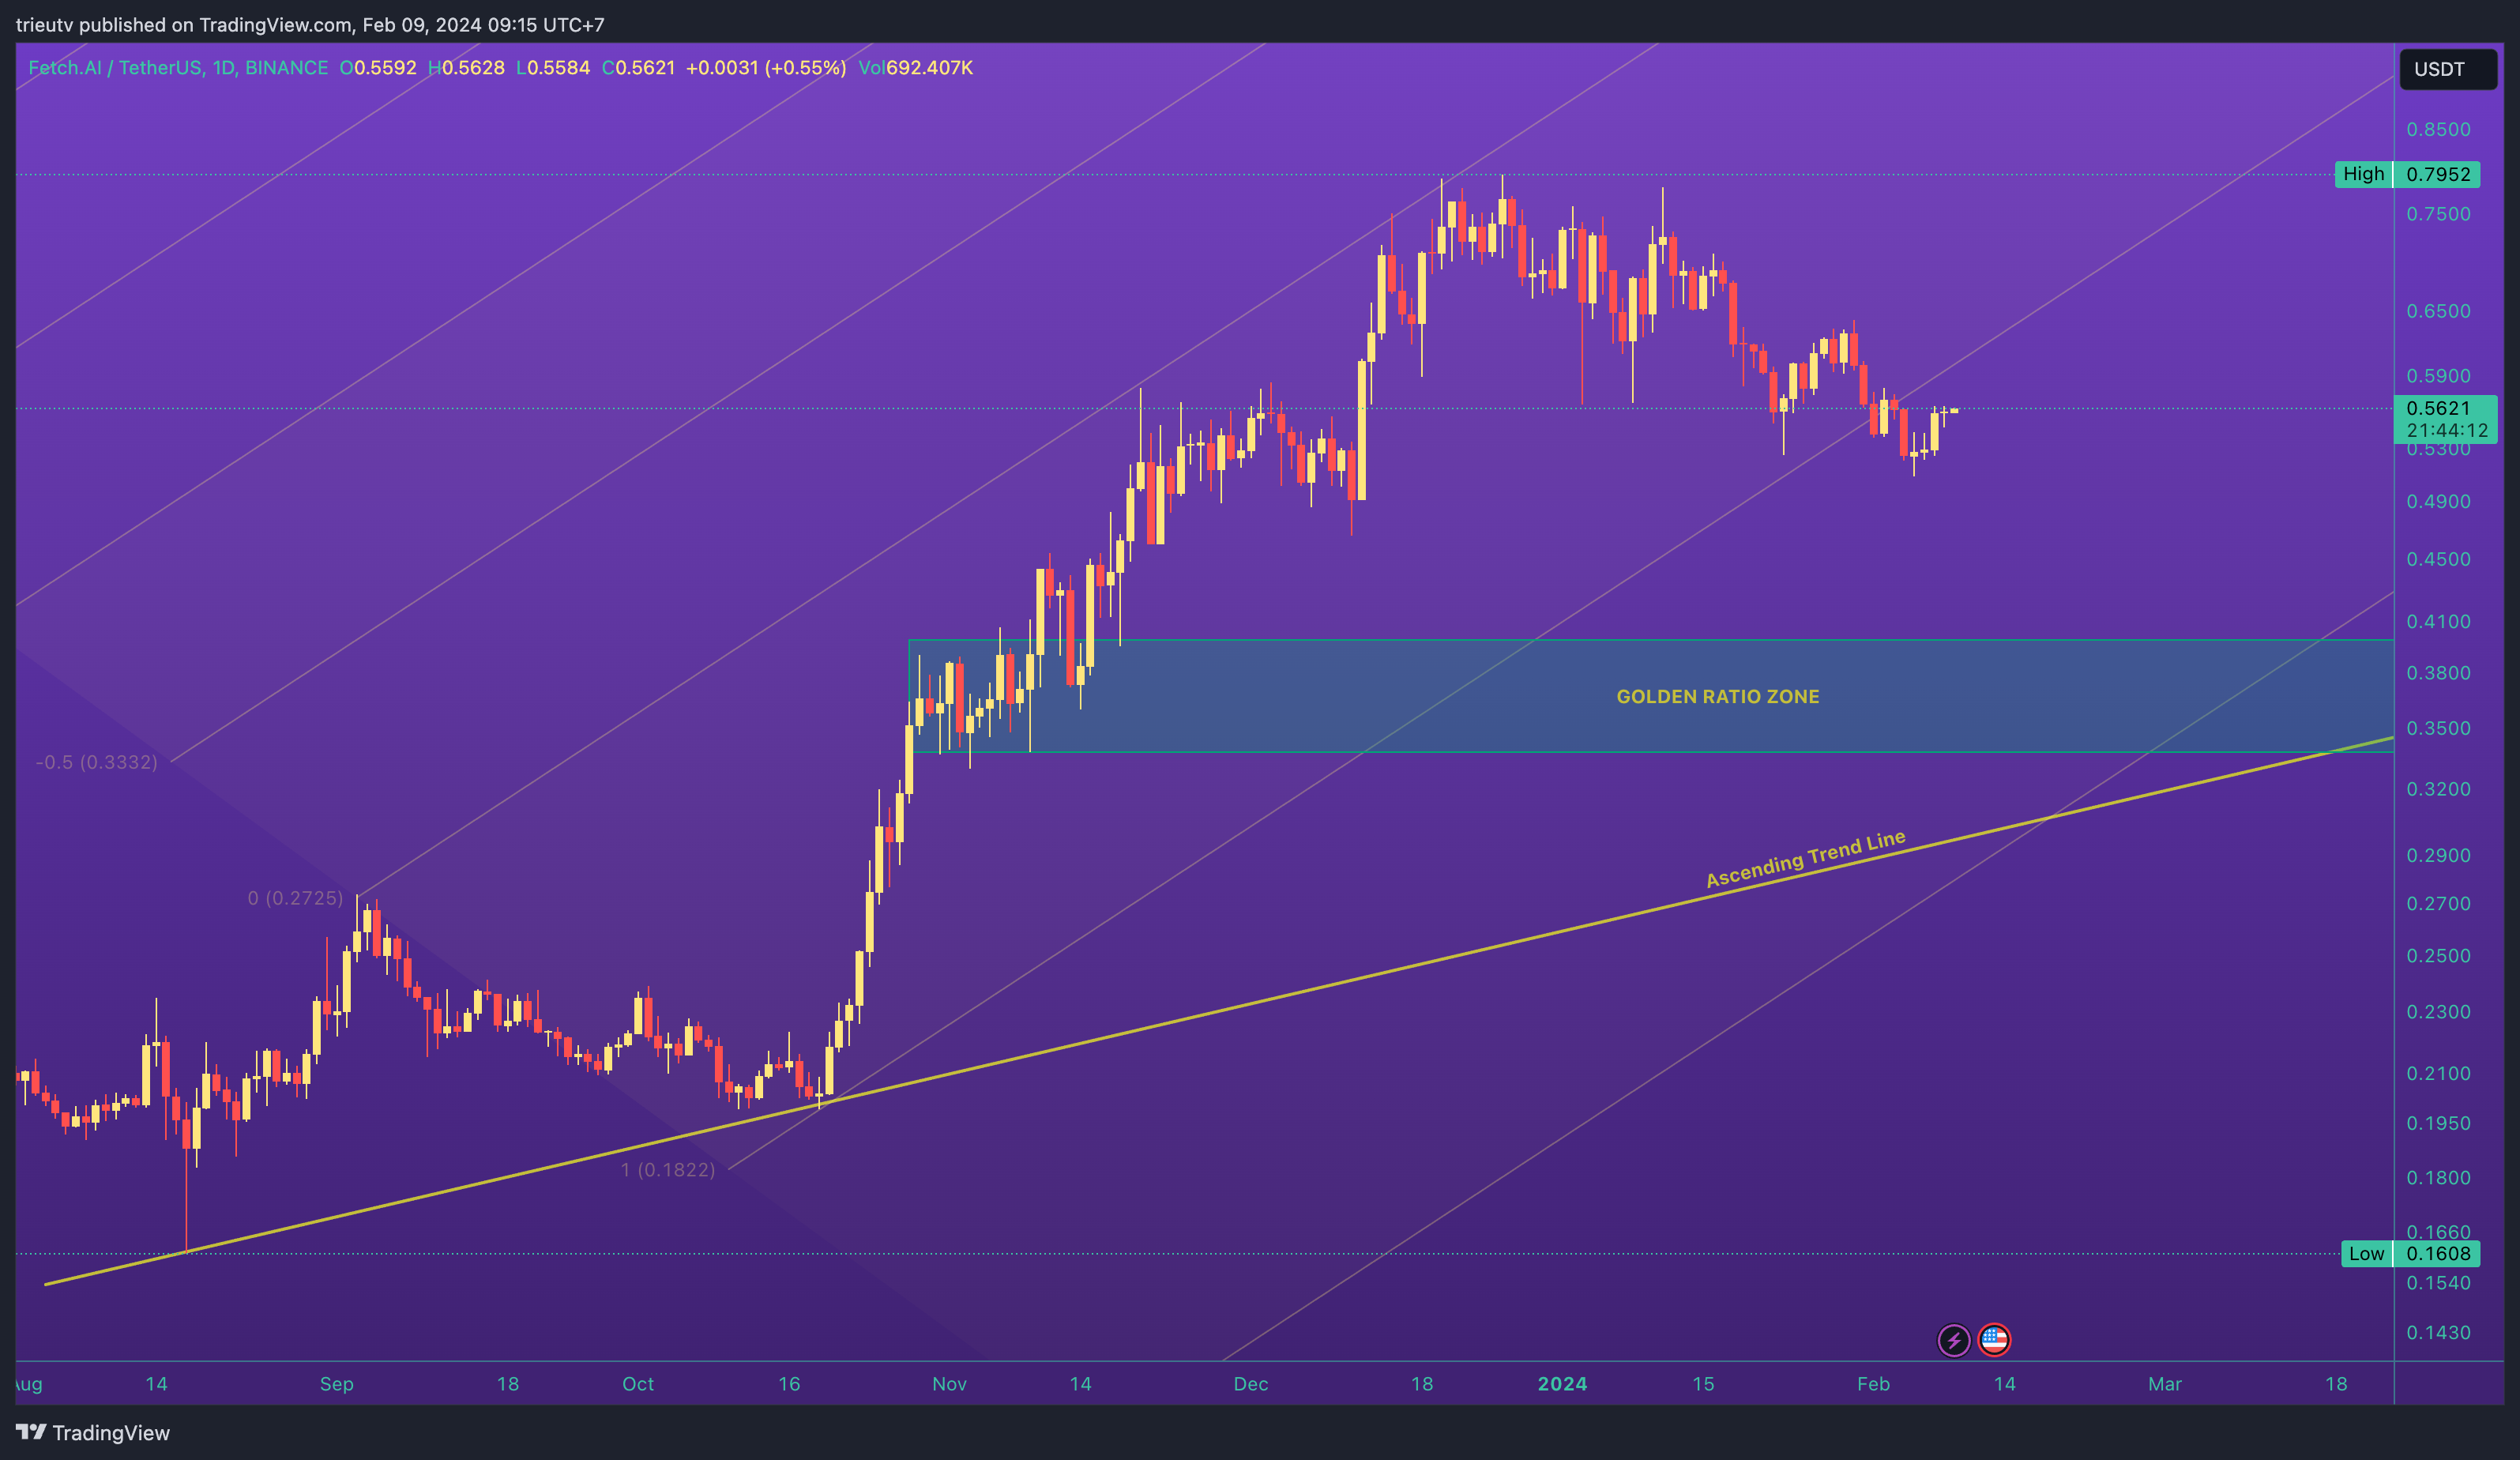Click the countdown timer 21:44:12

2446,431
